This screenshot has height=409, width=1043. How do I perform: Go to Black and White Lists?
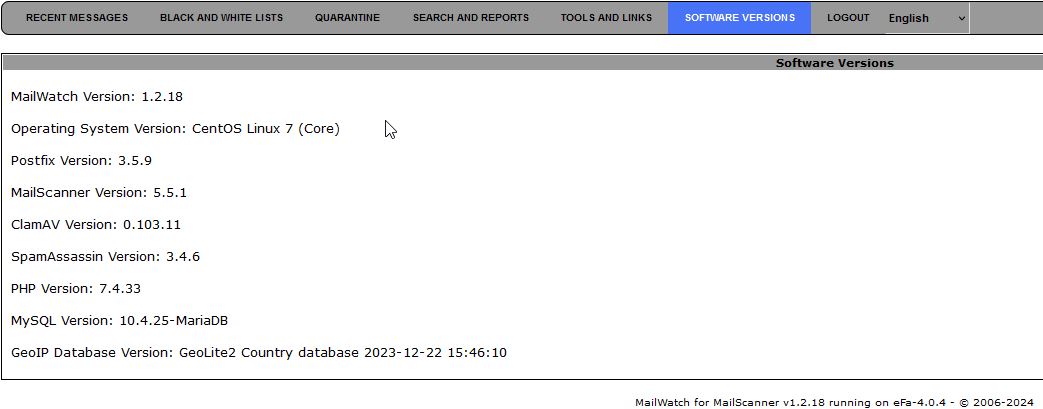coord(222,18)
